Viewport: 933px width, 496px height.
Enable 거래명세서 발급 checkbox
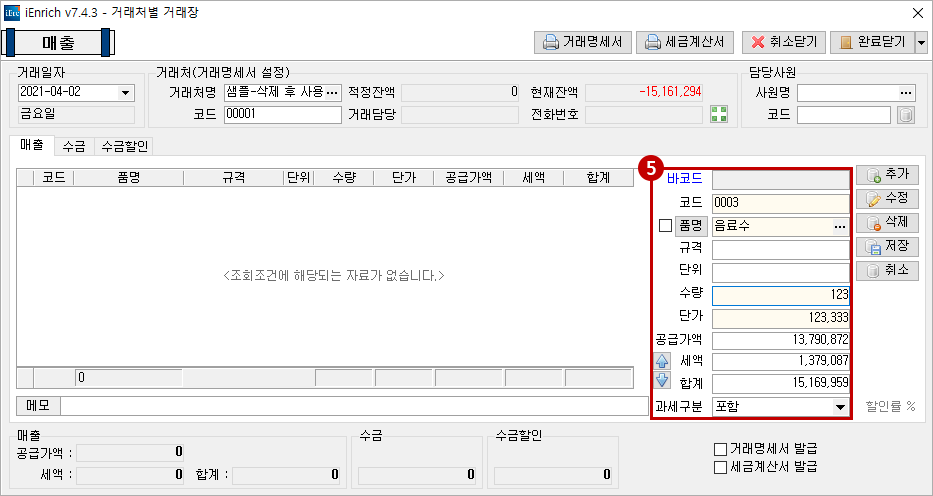(x=721, y=448)
